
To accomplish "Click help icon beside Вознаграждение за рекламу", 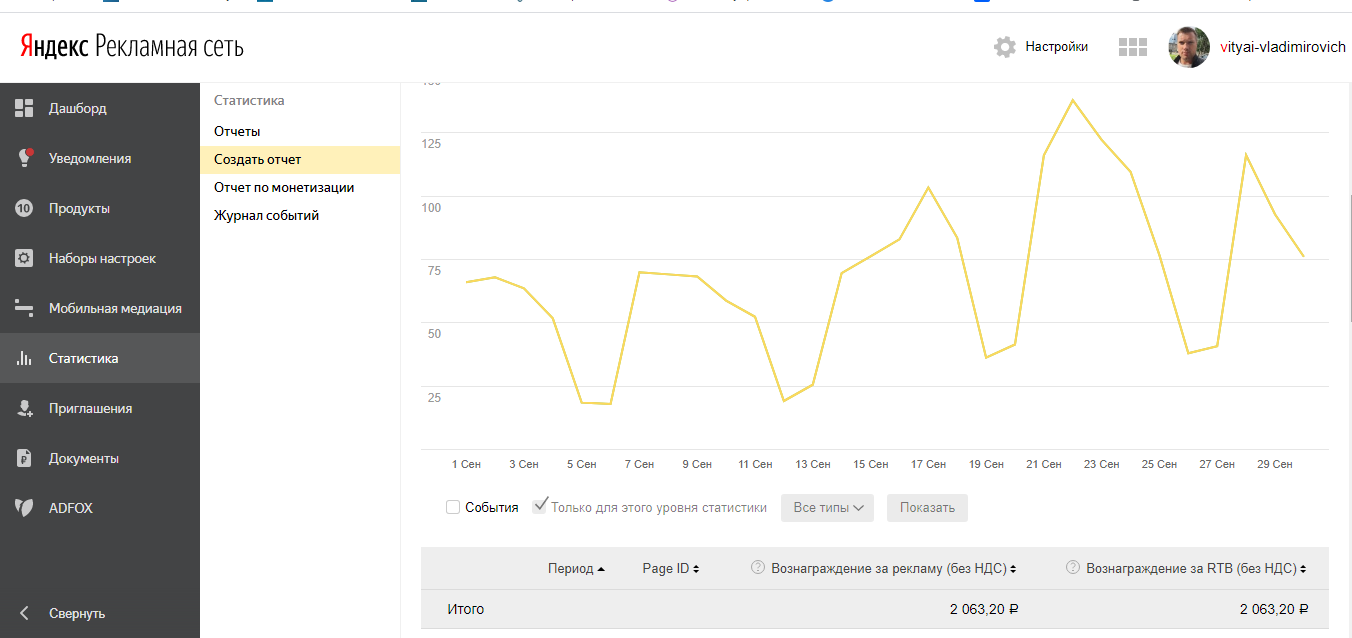I will click(x=757, y=568).
